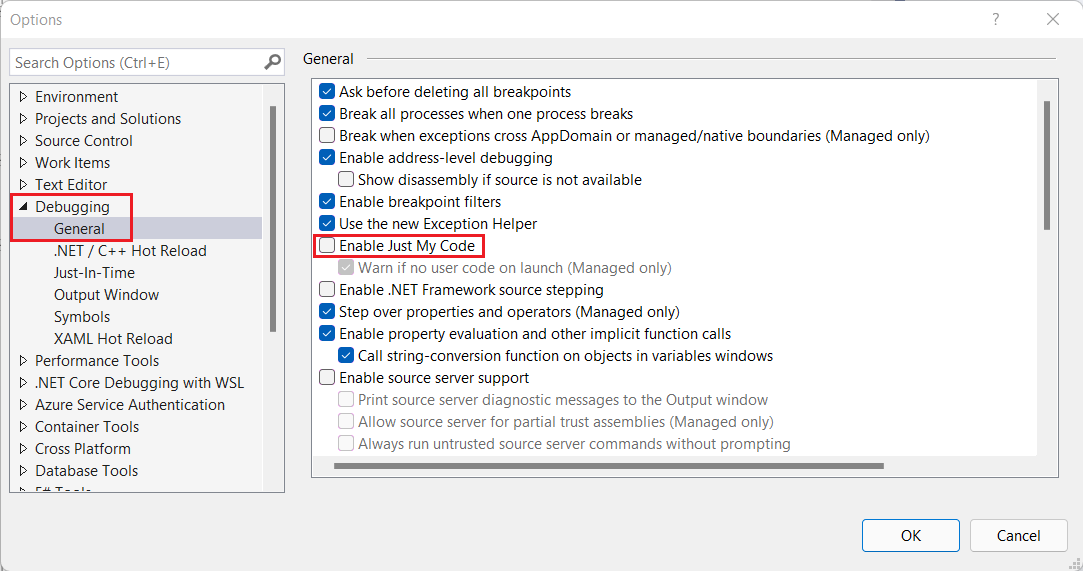The width and height of the screenshot is (1083, 571).
Task: Select Just-In-Time under Debugging
Action: point(94,273)
